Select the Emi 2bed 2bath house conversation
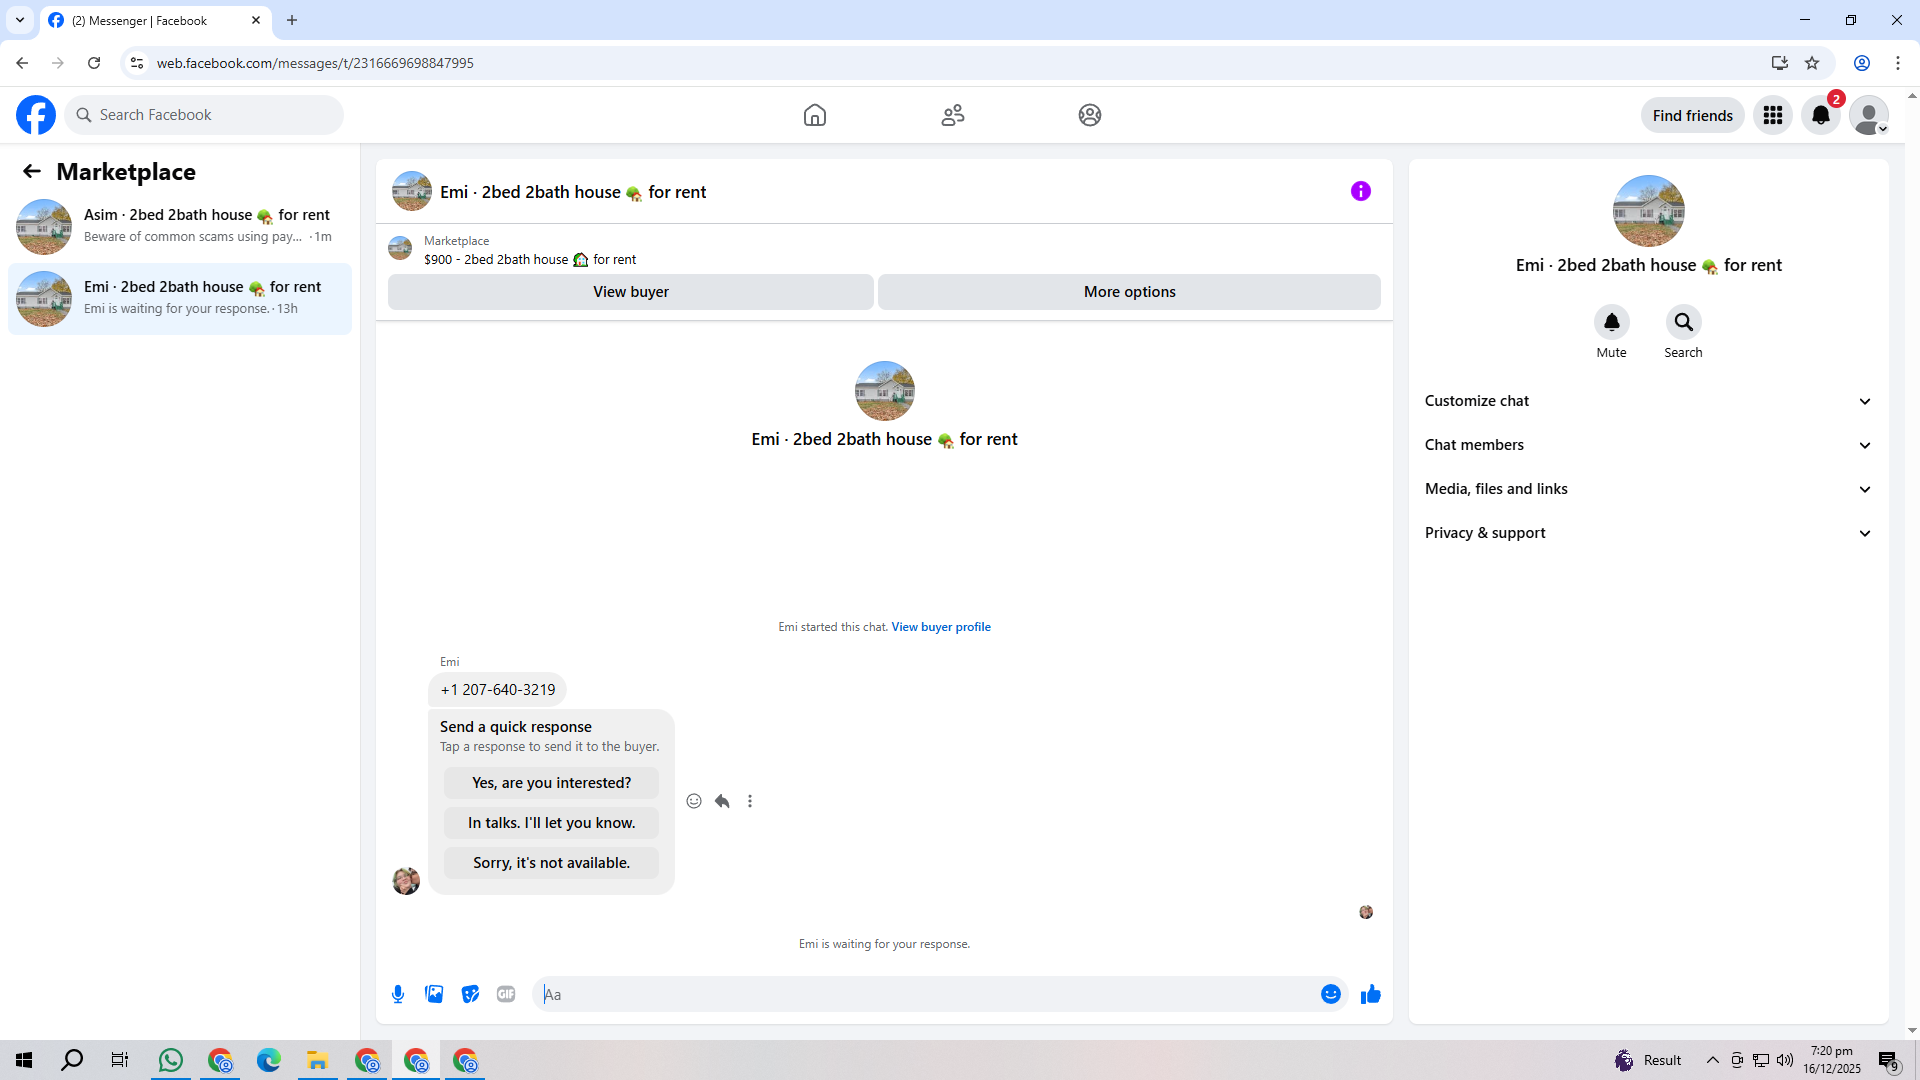The width and height of the screenshot is (1920, 1080). 180,298
